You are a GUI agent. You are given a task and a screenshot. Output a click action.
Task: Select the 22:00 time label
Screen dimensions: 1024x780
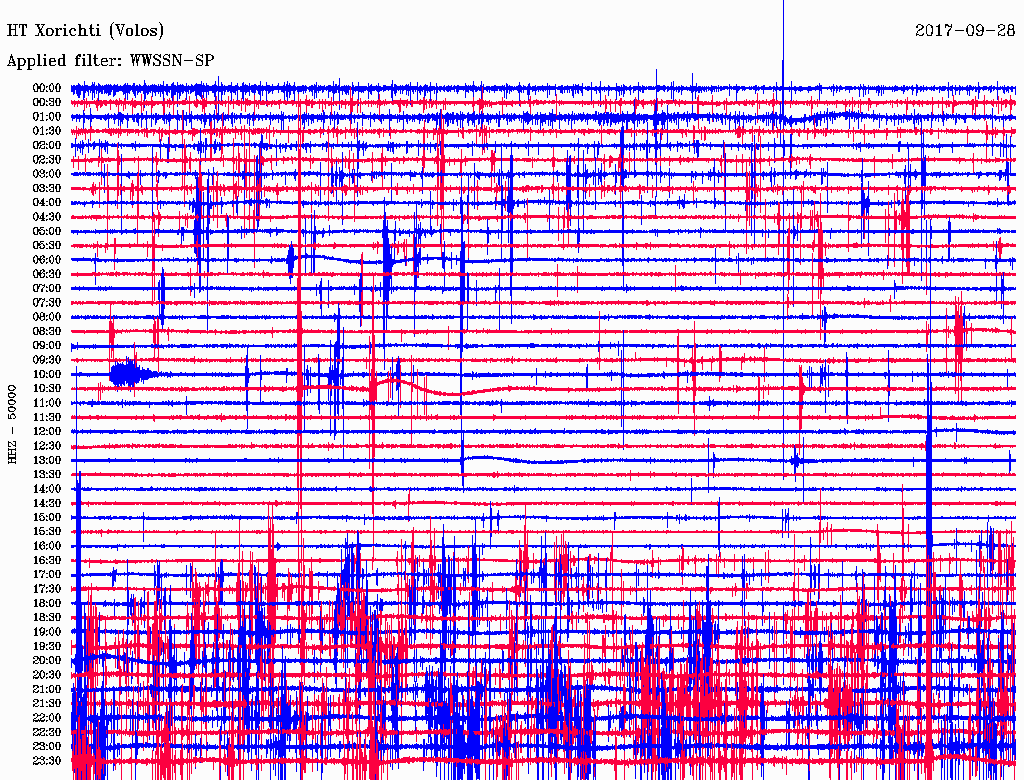click(x=47, y=718)
